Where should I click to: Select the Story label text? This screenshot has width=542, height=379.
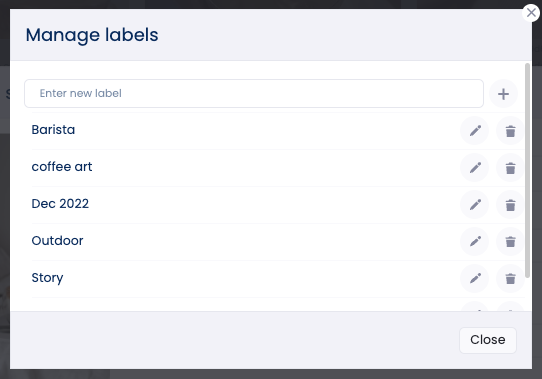(x=47, y=278)
